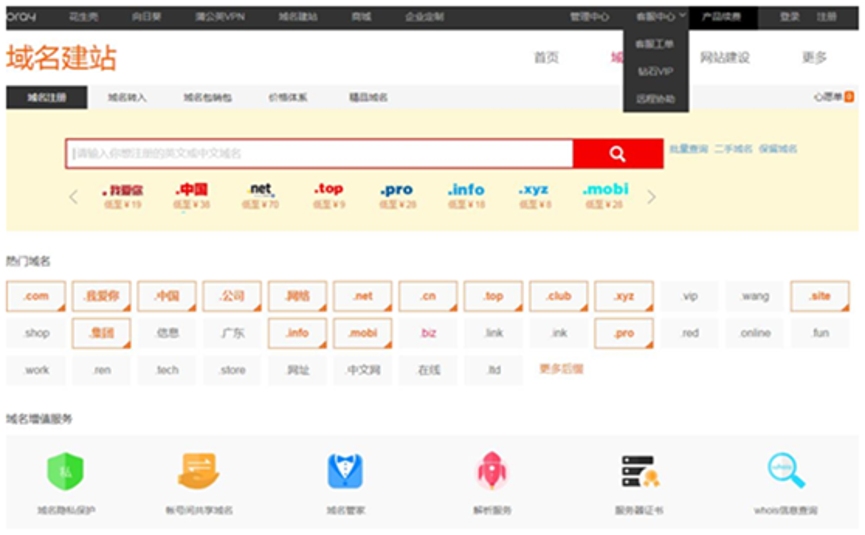Open the orange account domain sharing icon
This screenshot has width=865, height=535.
pos(198,470)
